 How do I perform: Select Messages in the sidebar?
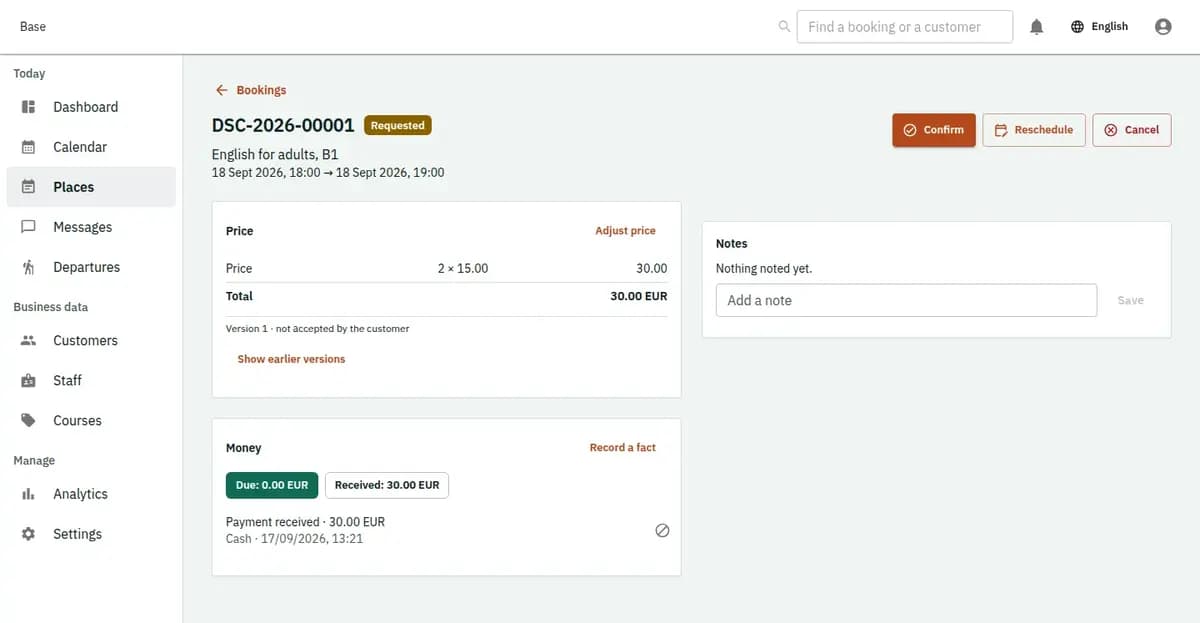point(91,227)
